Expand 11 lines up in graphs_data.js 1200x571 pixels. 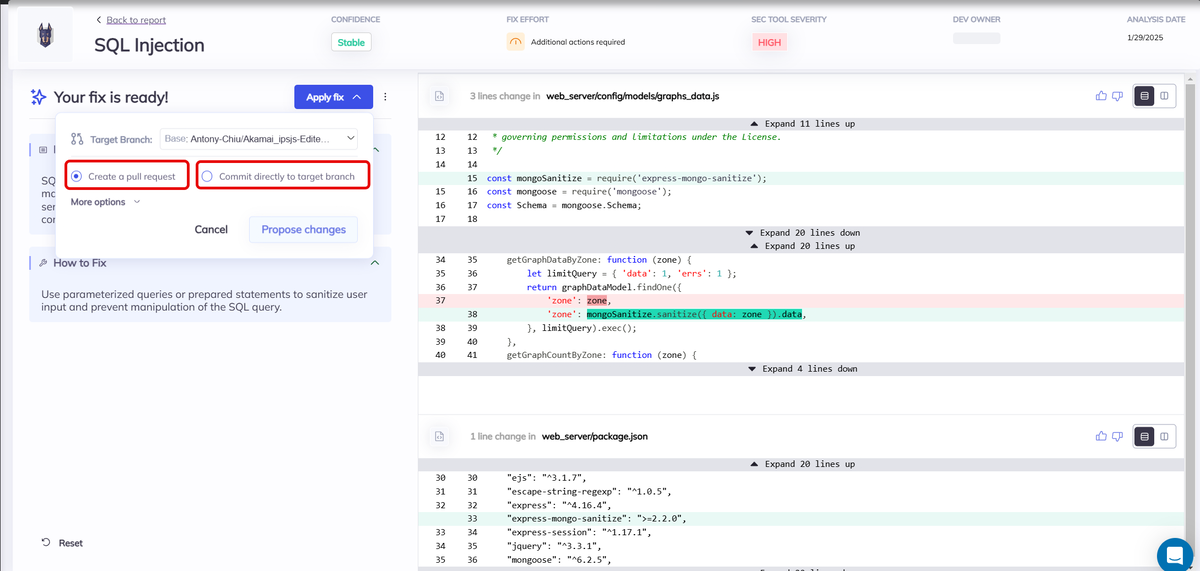tap(801, 124)
